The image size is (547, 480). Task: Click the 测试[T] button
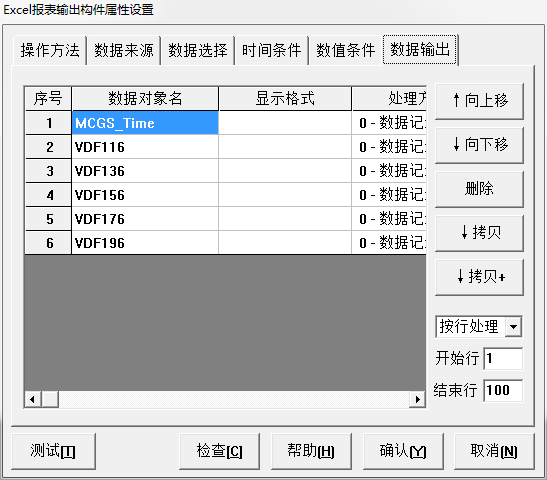(53, 451)
